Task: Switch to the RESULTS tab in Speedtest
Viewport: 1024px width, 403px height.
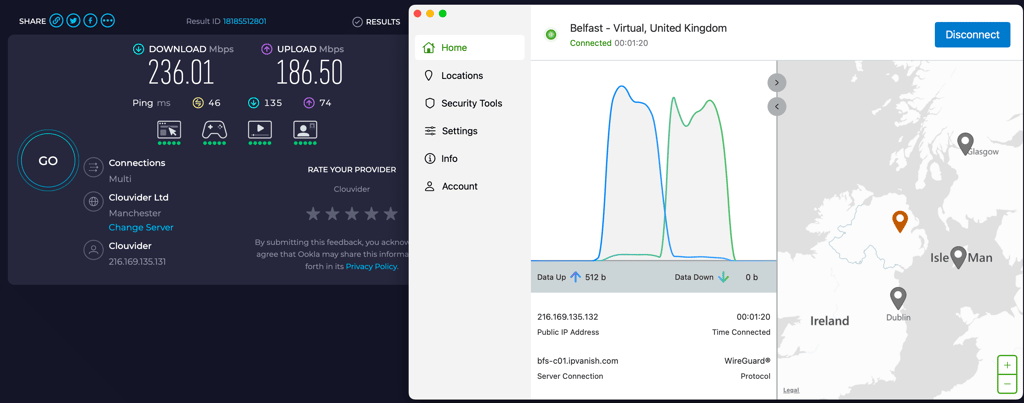Action: coord(376,22)
